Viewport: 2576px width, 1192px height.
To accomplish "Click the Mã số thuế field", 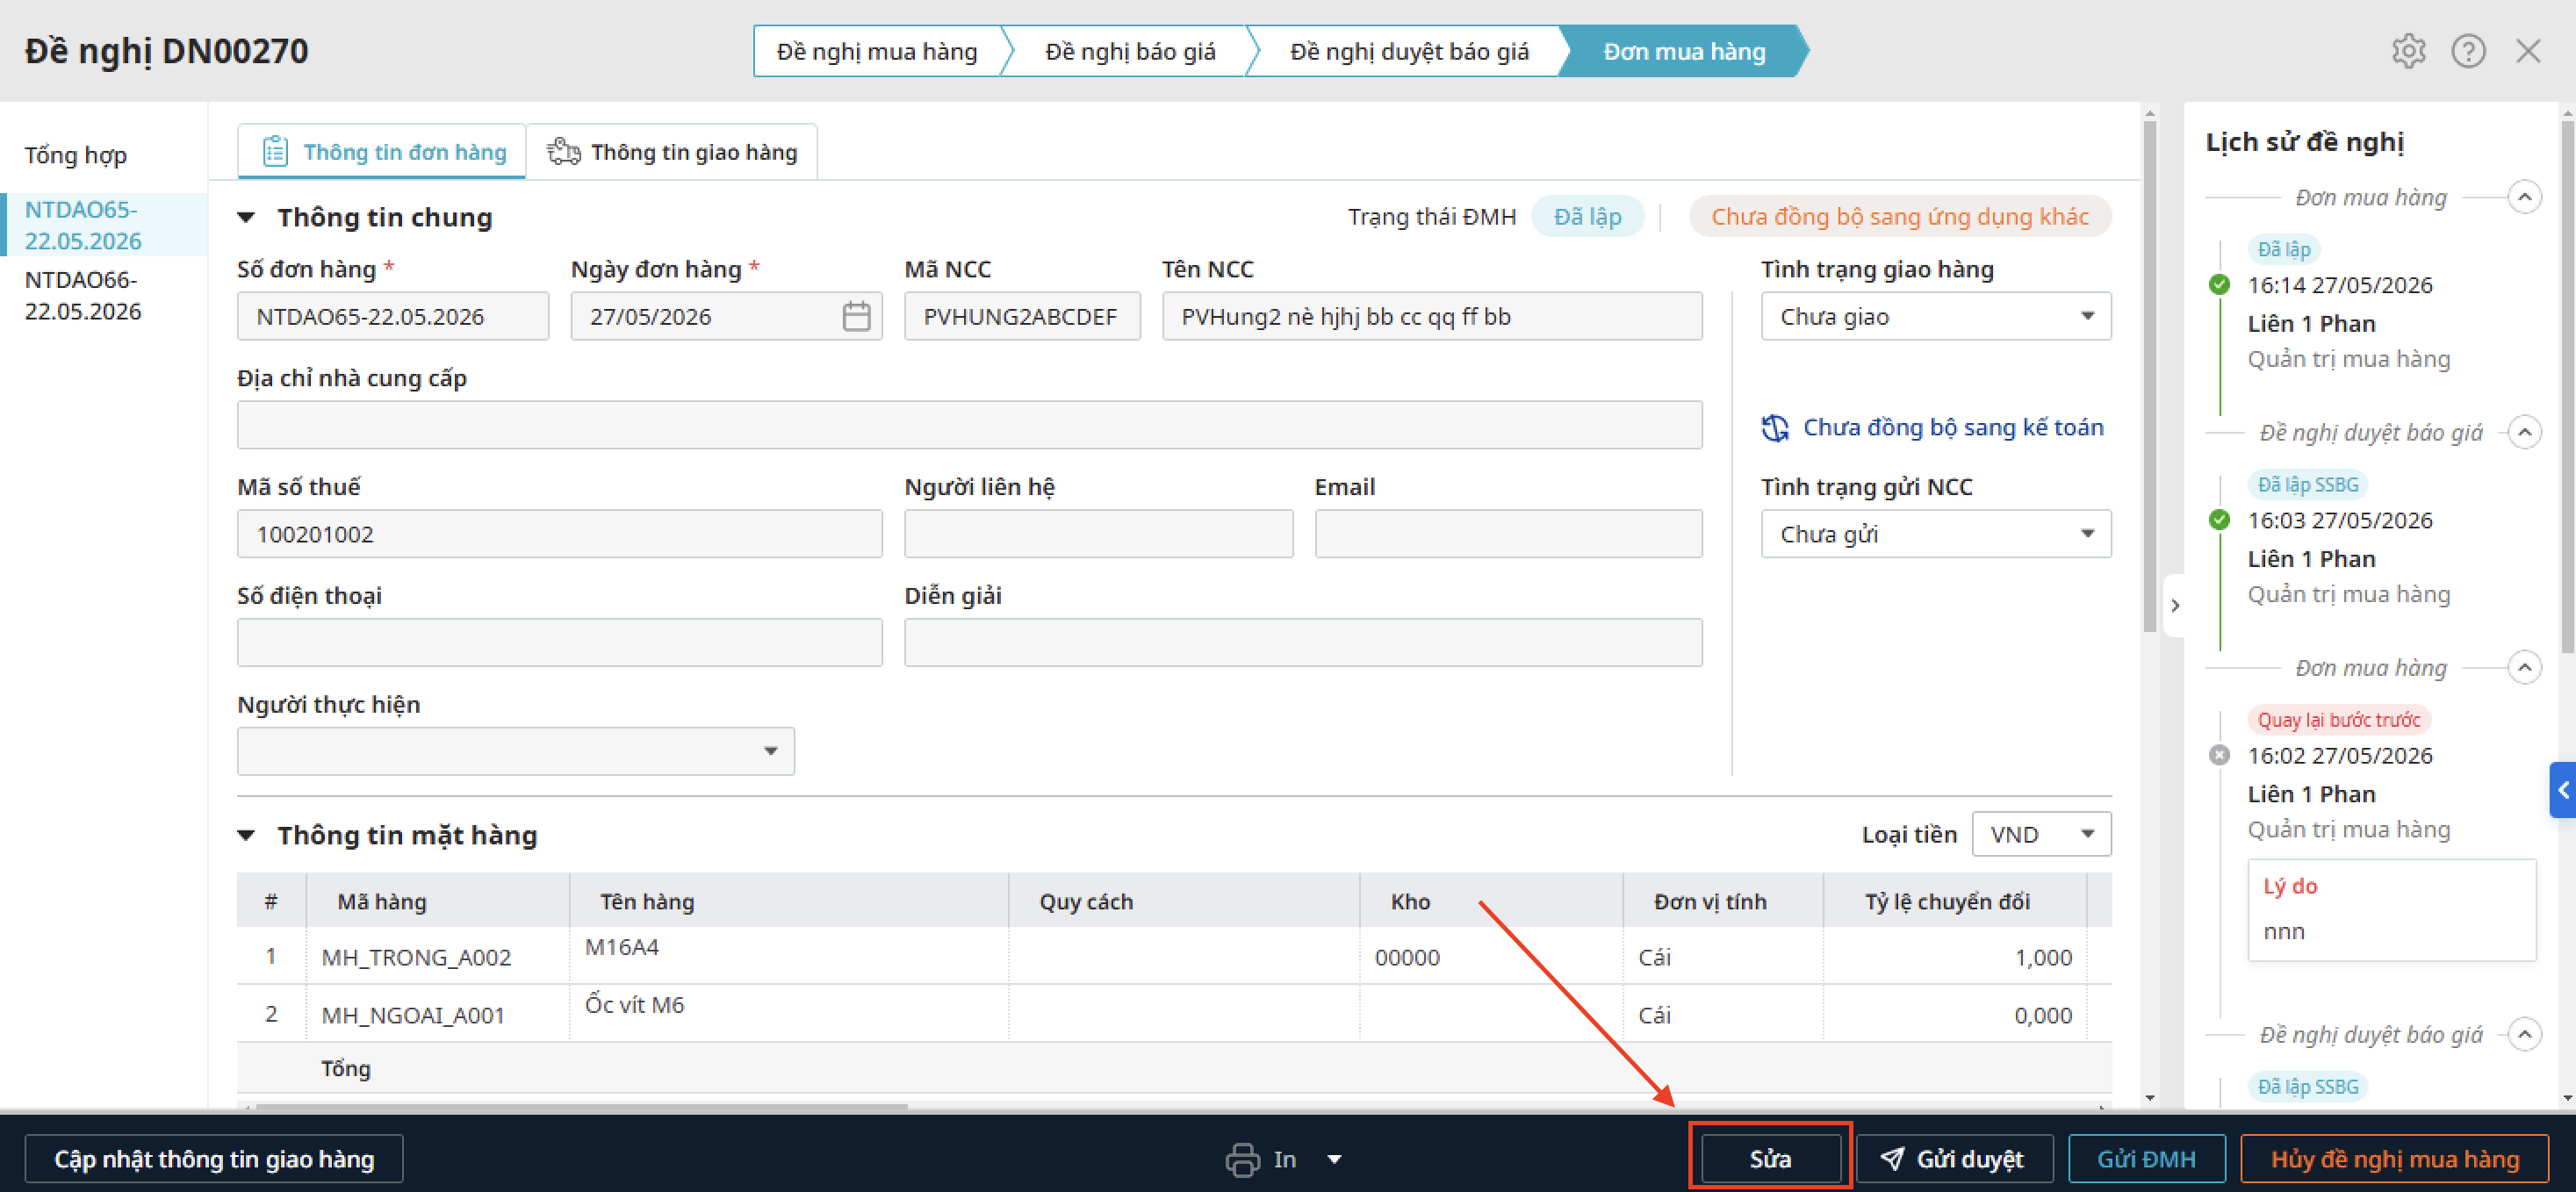I will (559, 534).
